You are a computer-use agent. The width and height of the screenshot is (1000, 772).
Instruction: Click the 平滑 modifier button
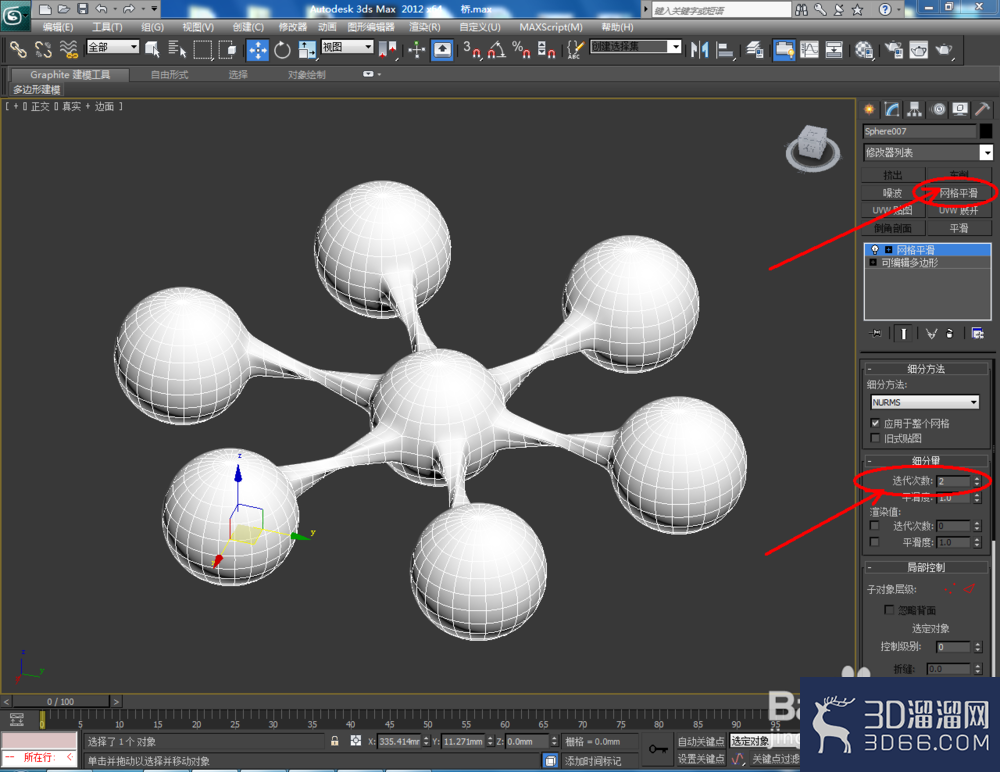click(959, 228)
